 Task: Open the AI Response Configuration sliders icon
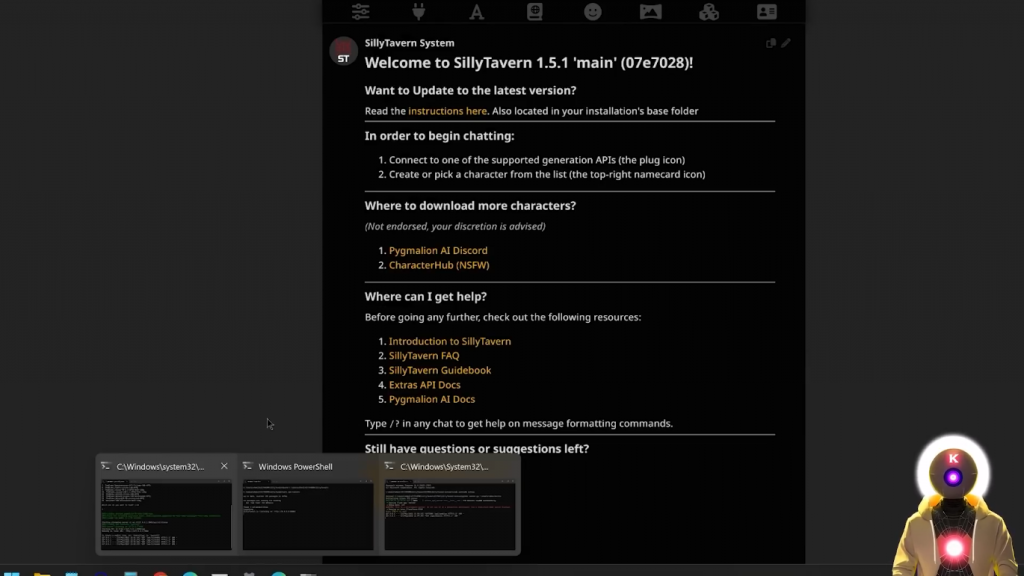point(360,12)
